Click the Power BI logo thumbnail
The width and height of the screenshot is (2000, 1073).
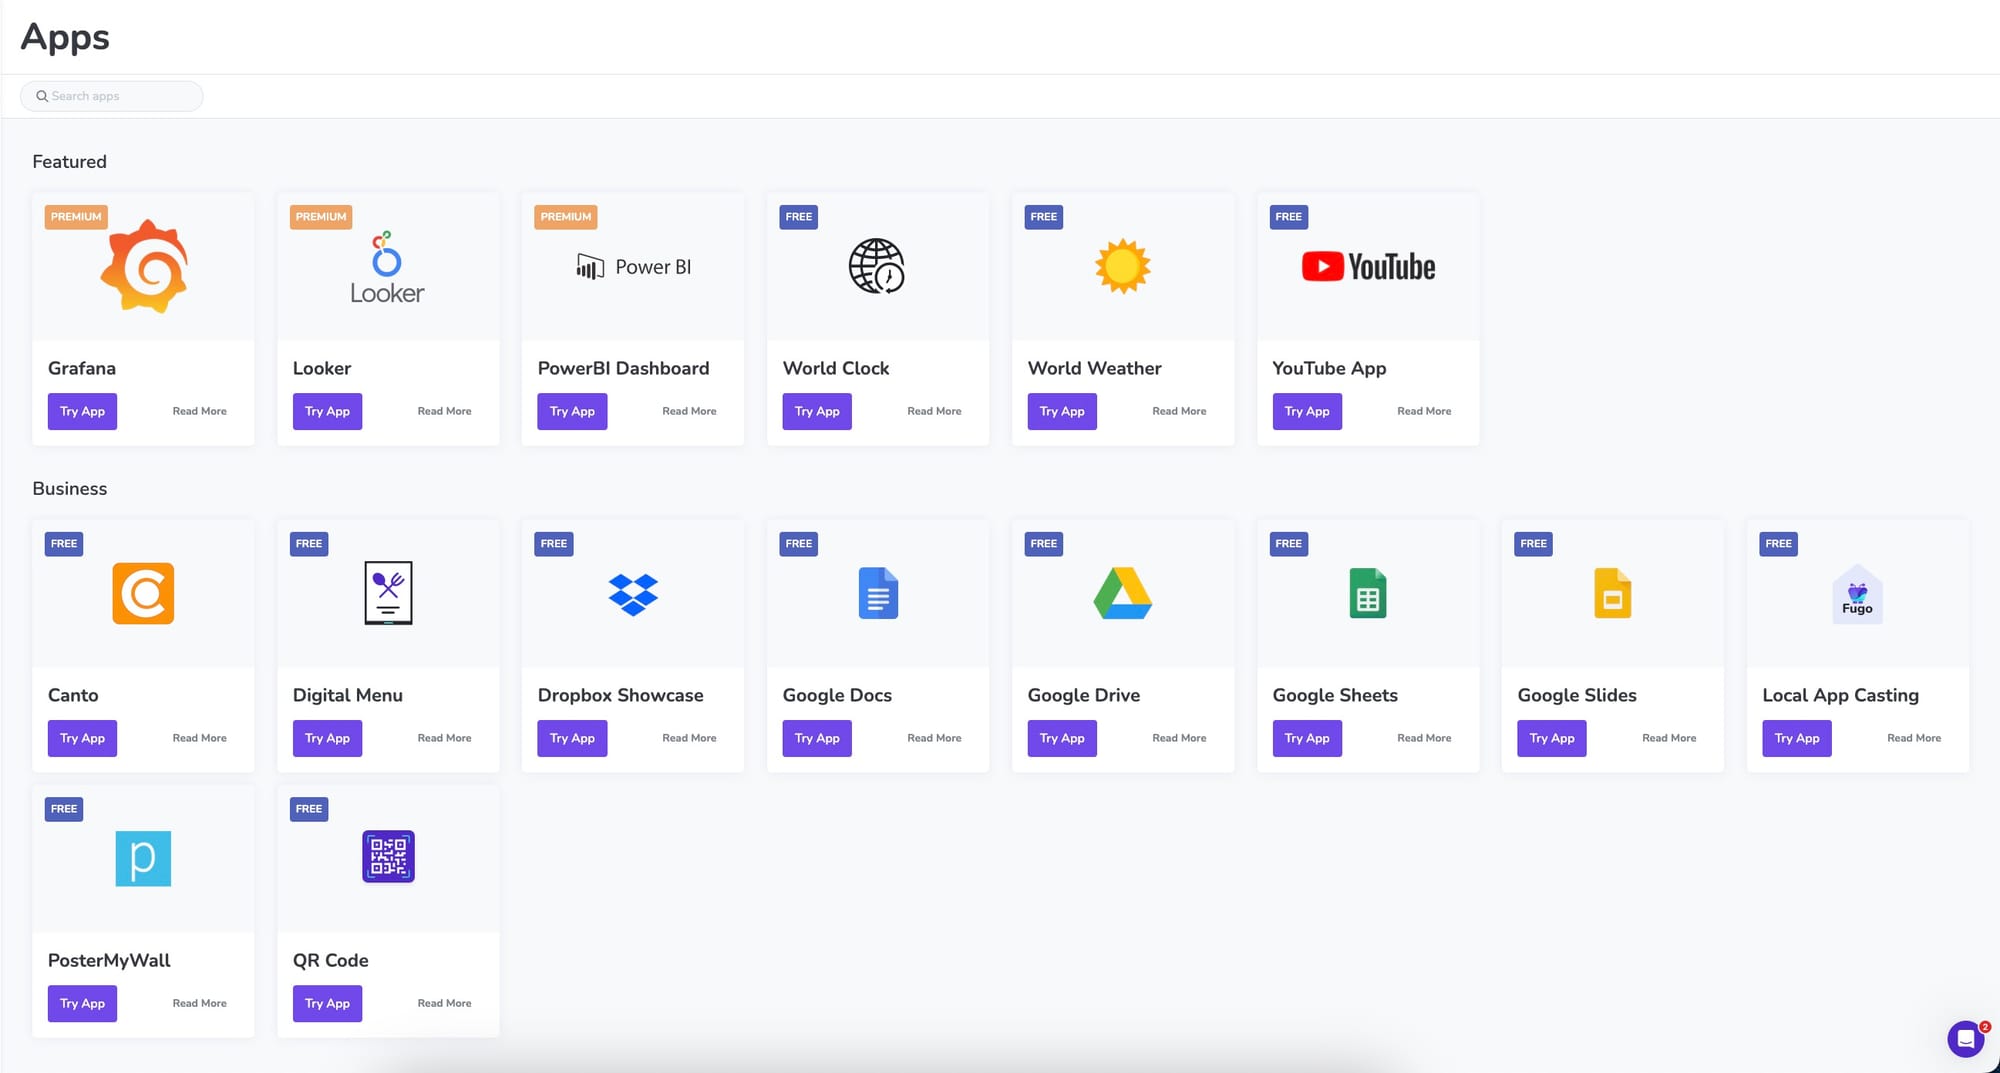633,267
